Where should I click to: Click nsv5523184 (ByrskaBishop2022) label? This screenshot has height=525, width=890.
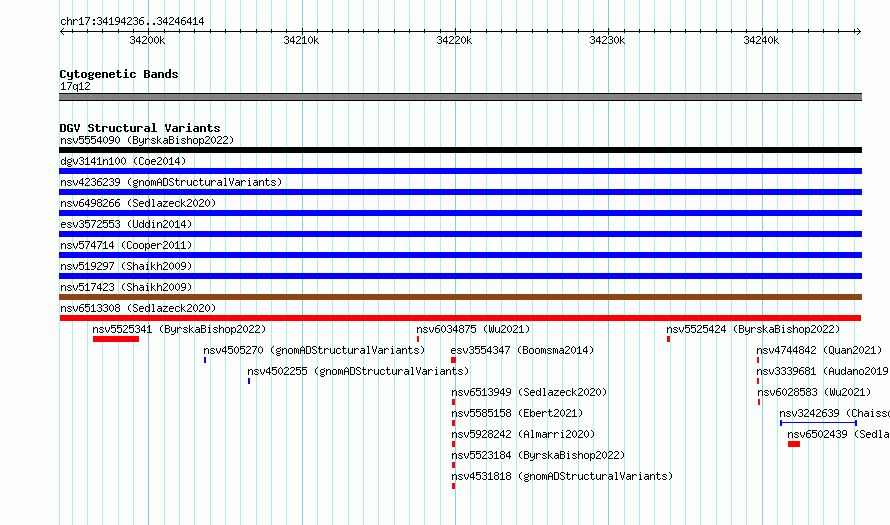pos(538,455)
